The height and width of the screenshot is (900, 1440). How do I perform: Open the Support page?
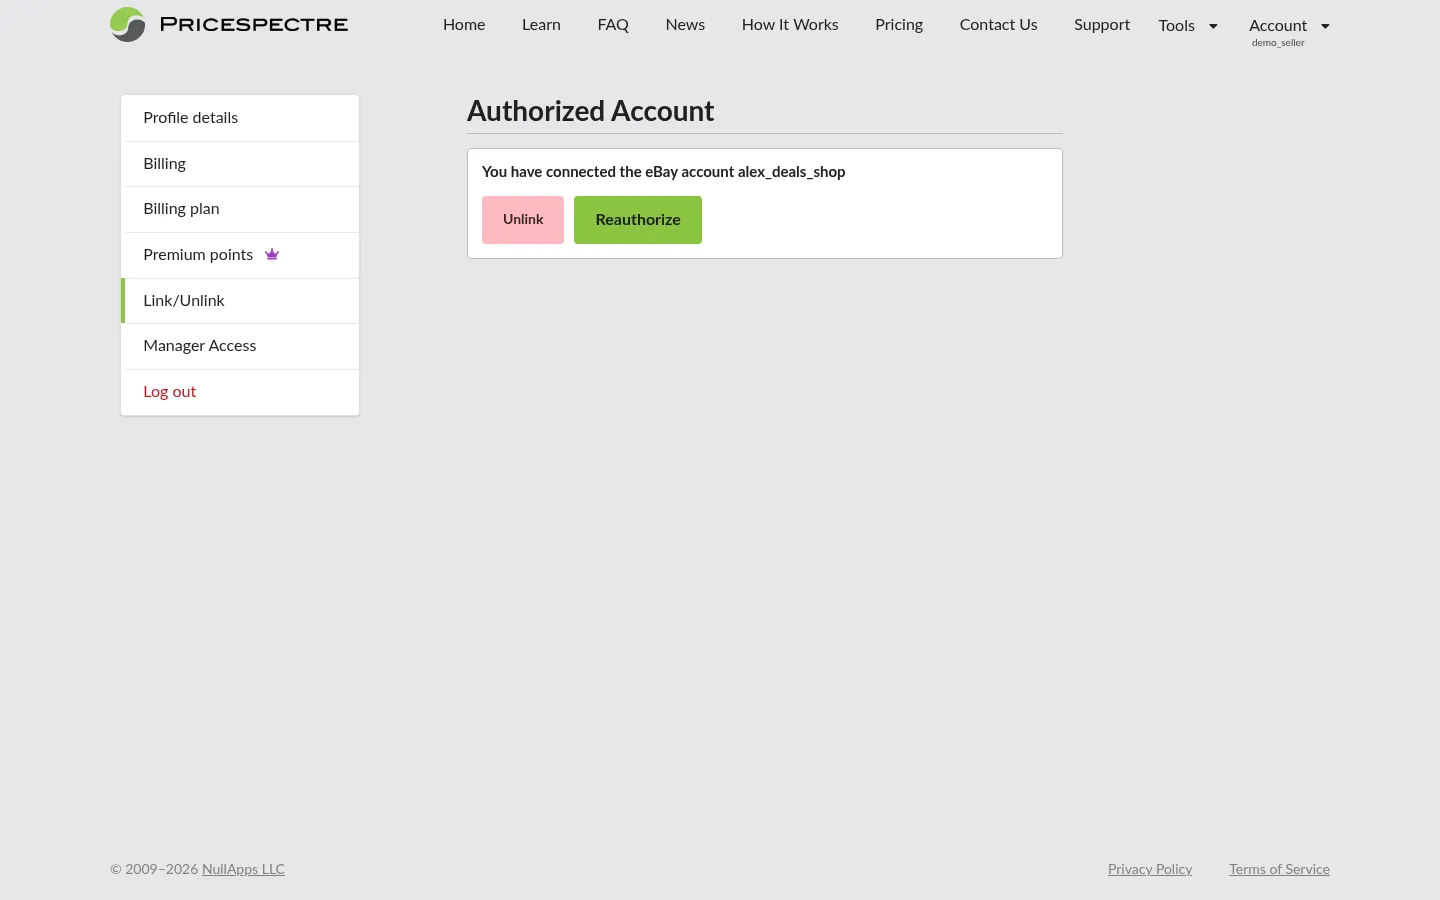pyautogui.click(x=1102, y=25)
